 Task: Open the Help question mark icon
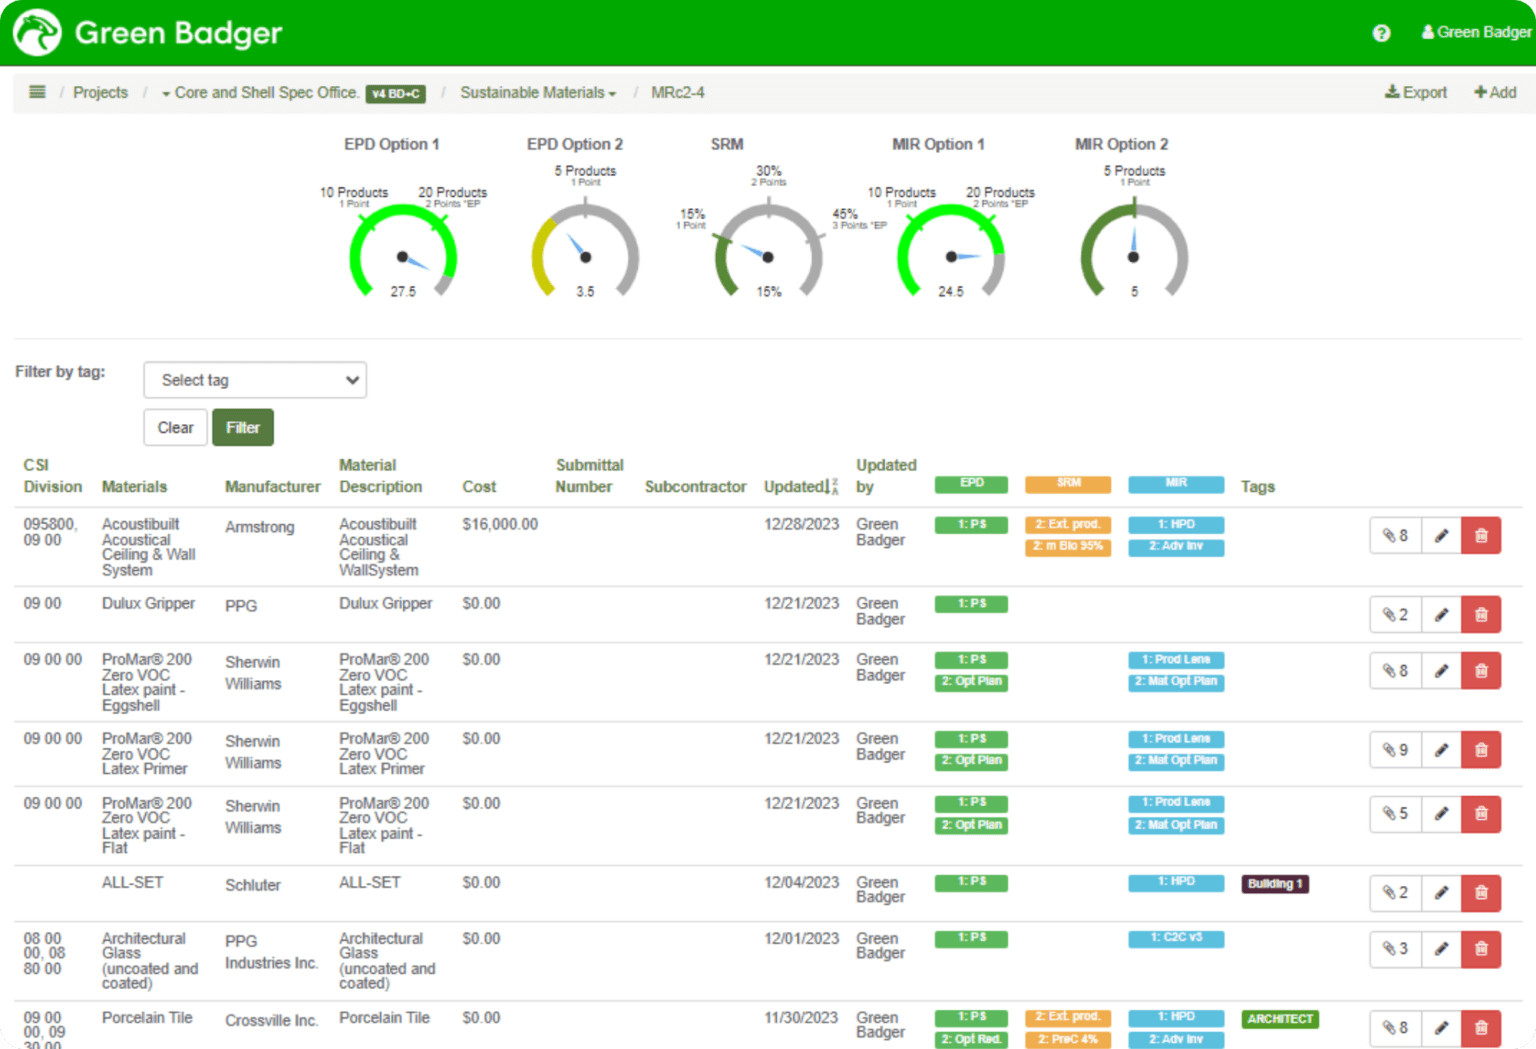point(1381,33)
